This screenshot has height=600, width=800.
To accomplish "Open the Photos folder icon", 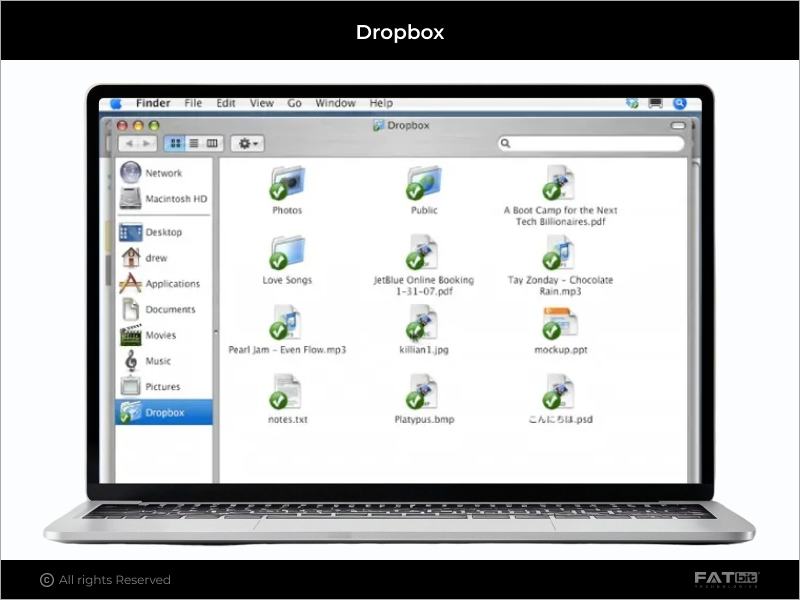I will tap(287, 183).
